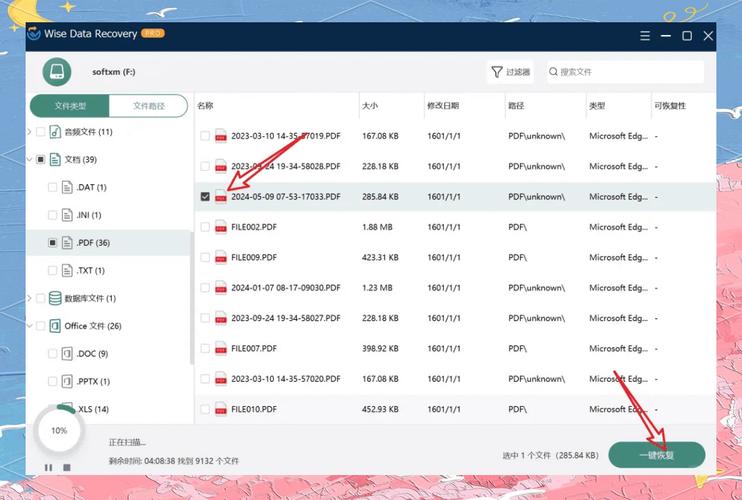The image size is (742, 500).
Task: Click PDF icon of 2023-03-10 14-35-57020.PDF
Action: tap(221, 379)
